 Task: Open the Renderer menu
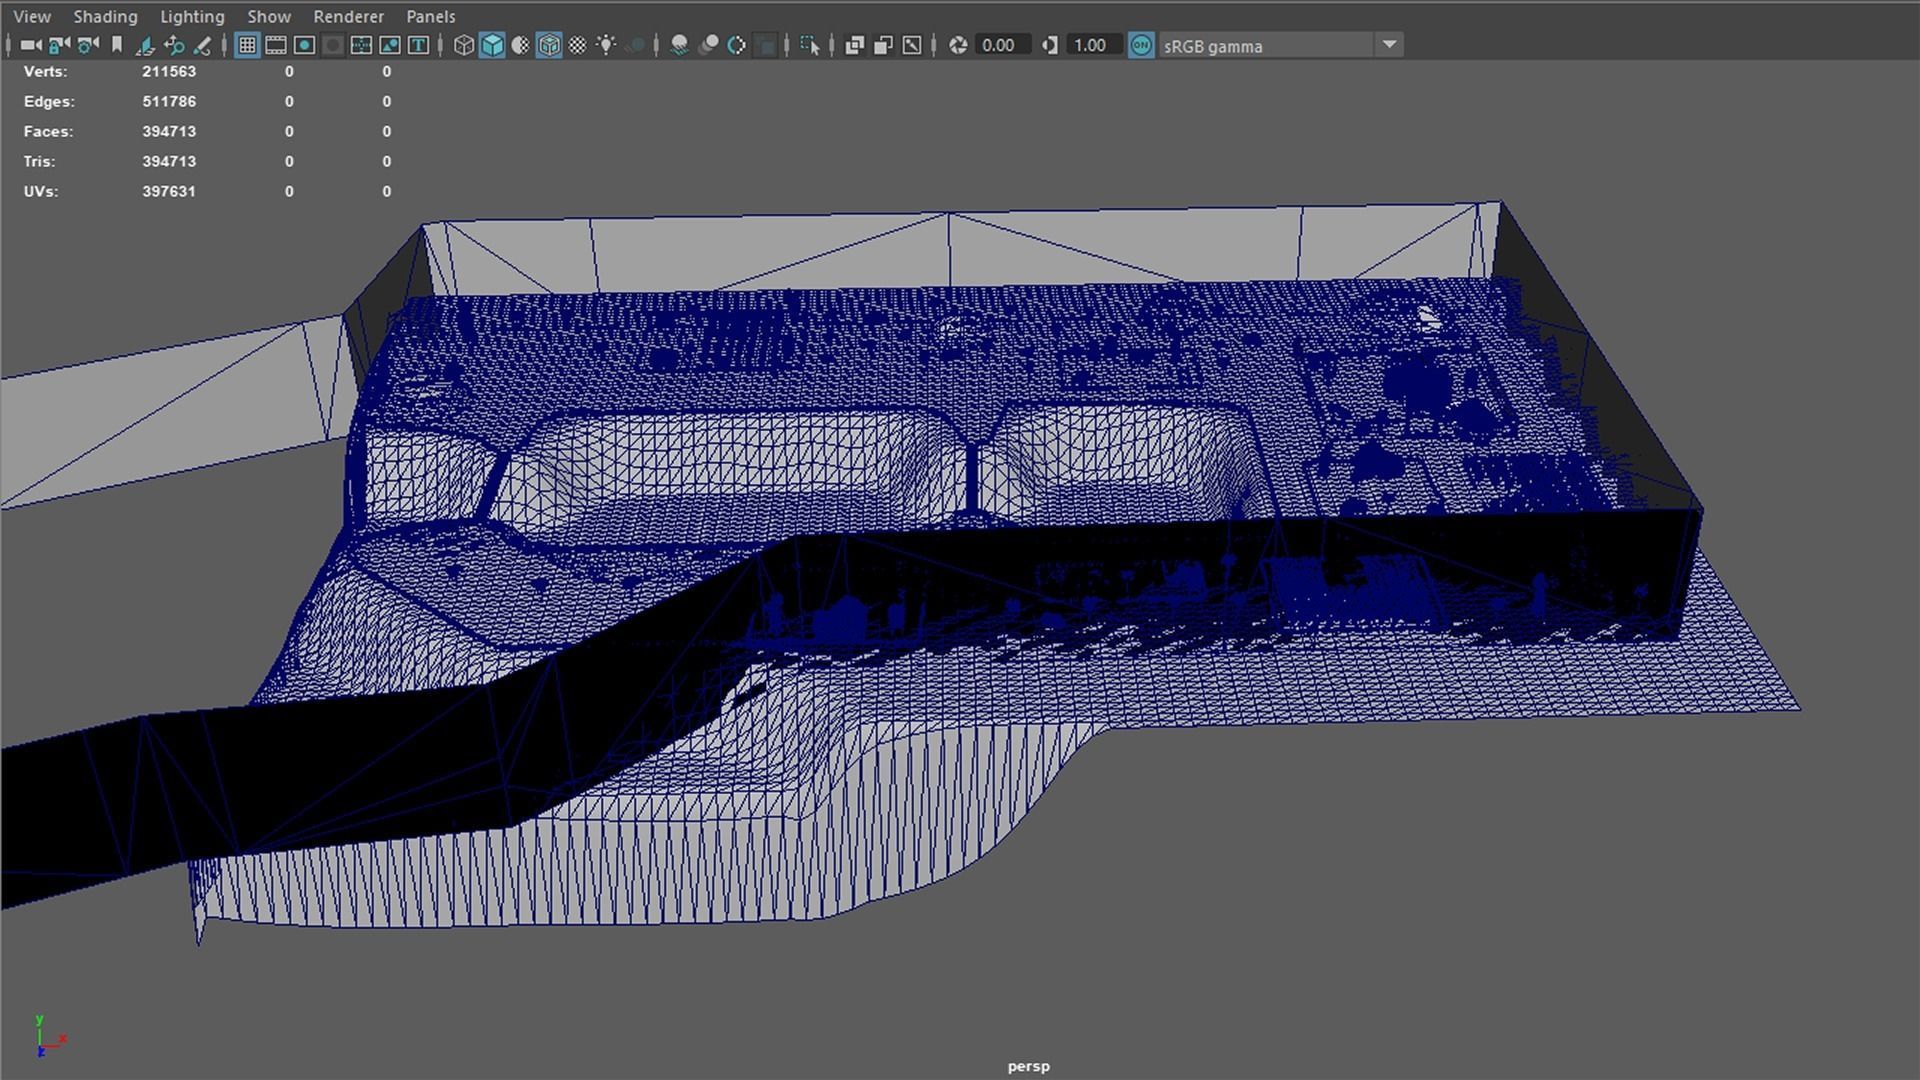tap(348, 16)
